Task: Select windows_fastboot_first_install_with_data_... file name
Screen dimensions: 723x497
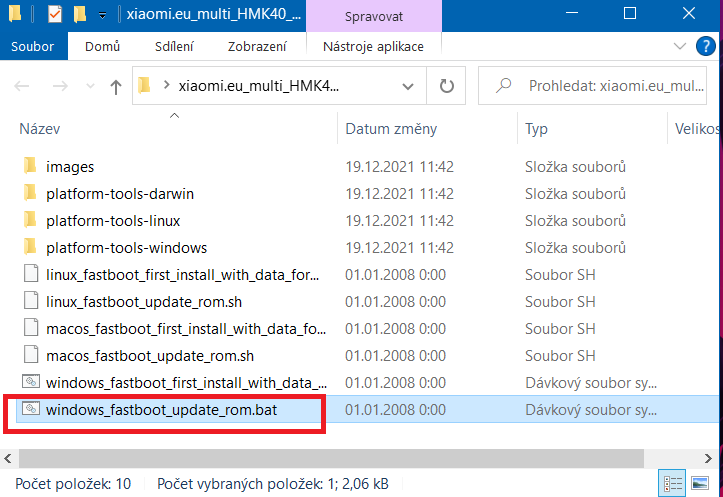Action: point(186,383)
